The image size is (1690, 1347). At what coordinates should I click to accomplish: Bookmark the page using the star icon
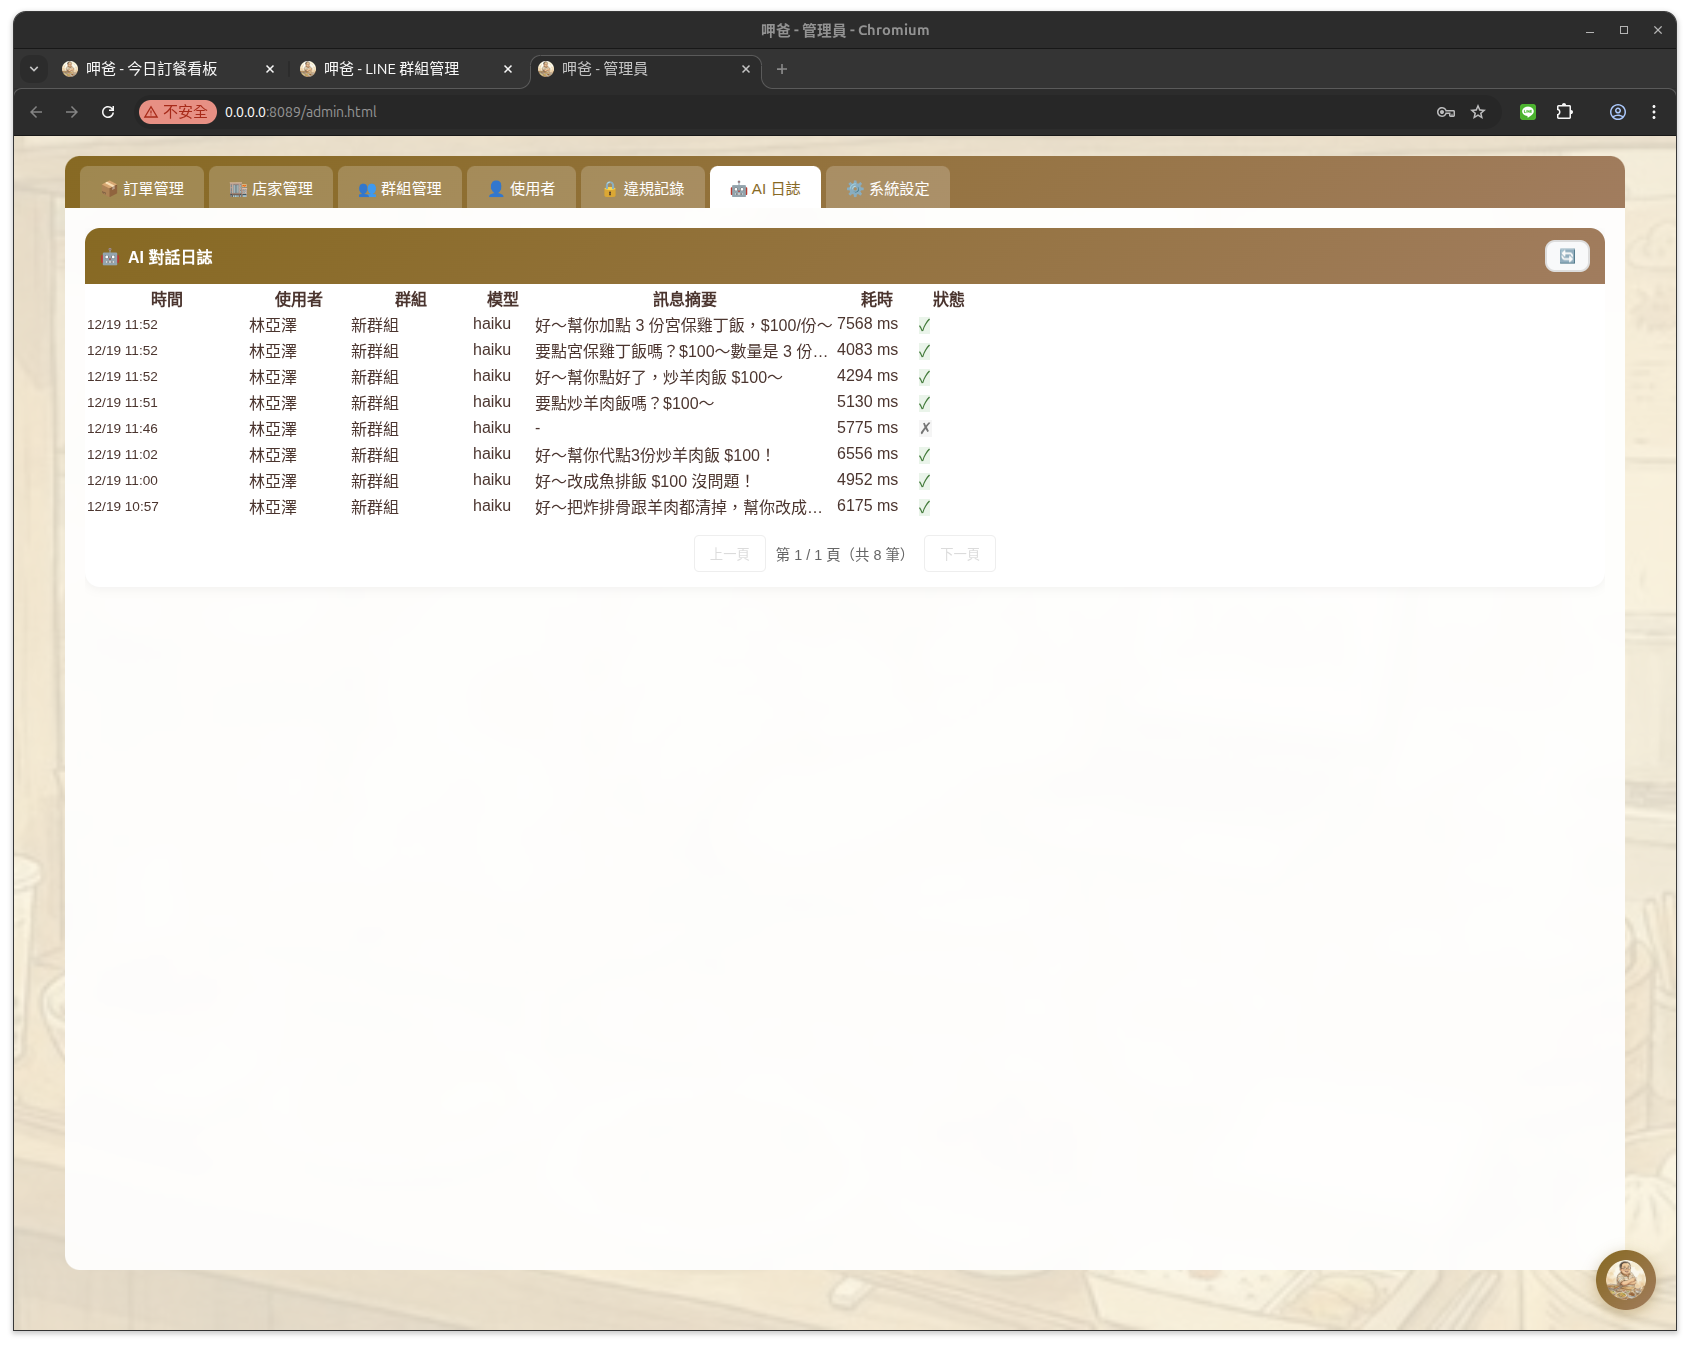point(1477,112)
